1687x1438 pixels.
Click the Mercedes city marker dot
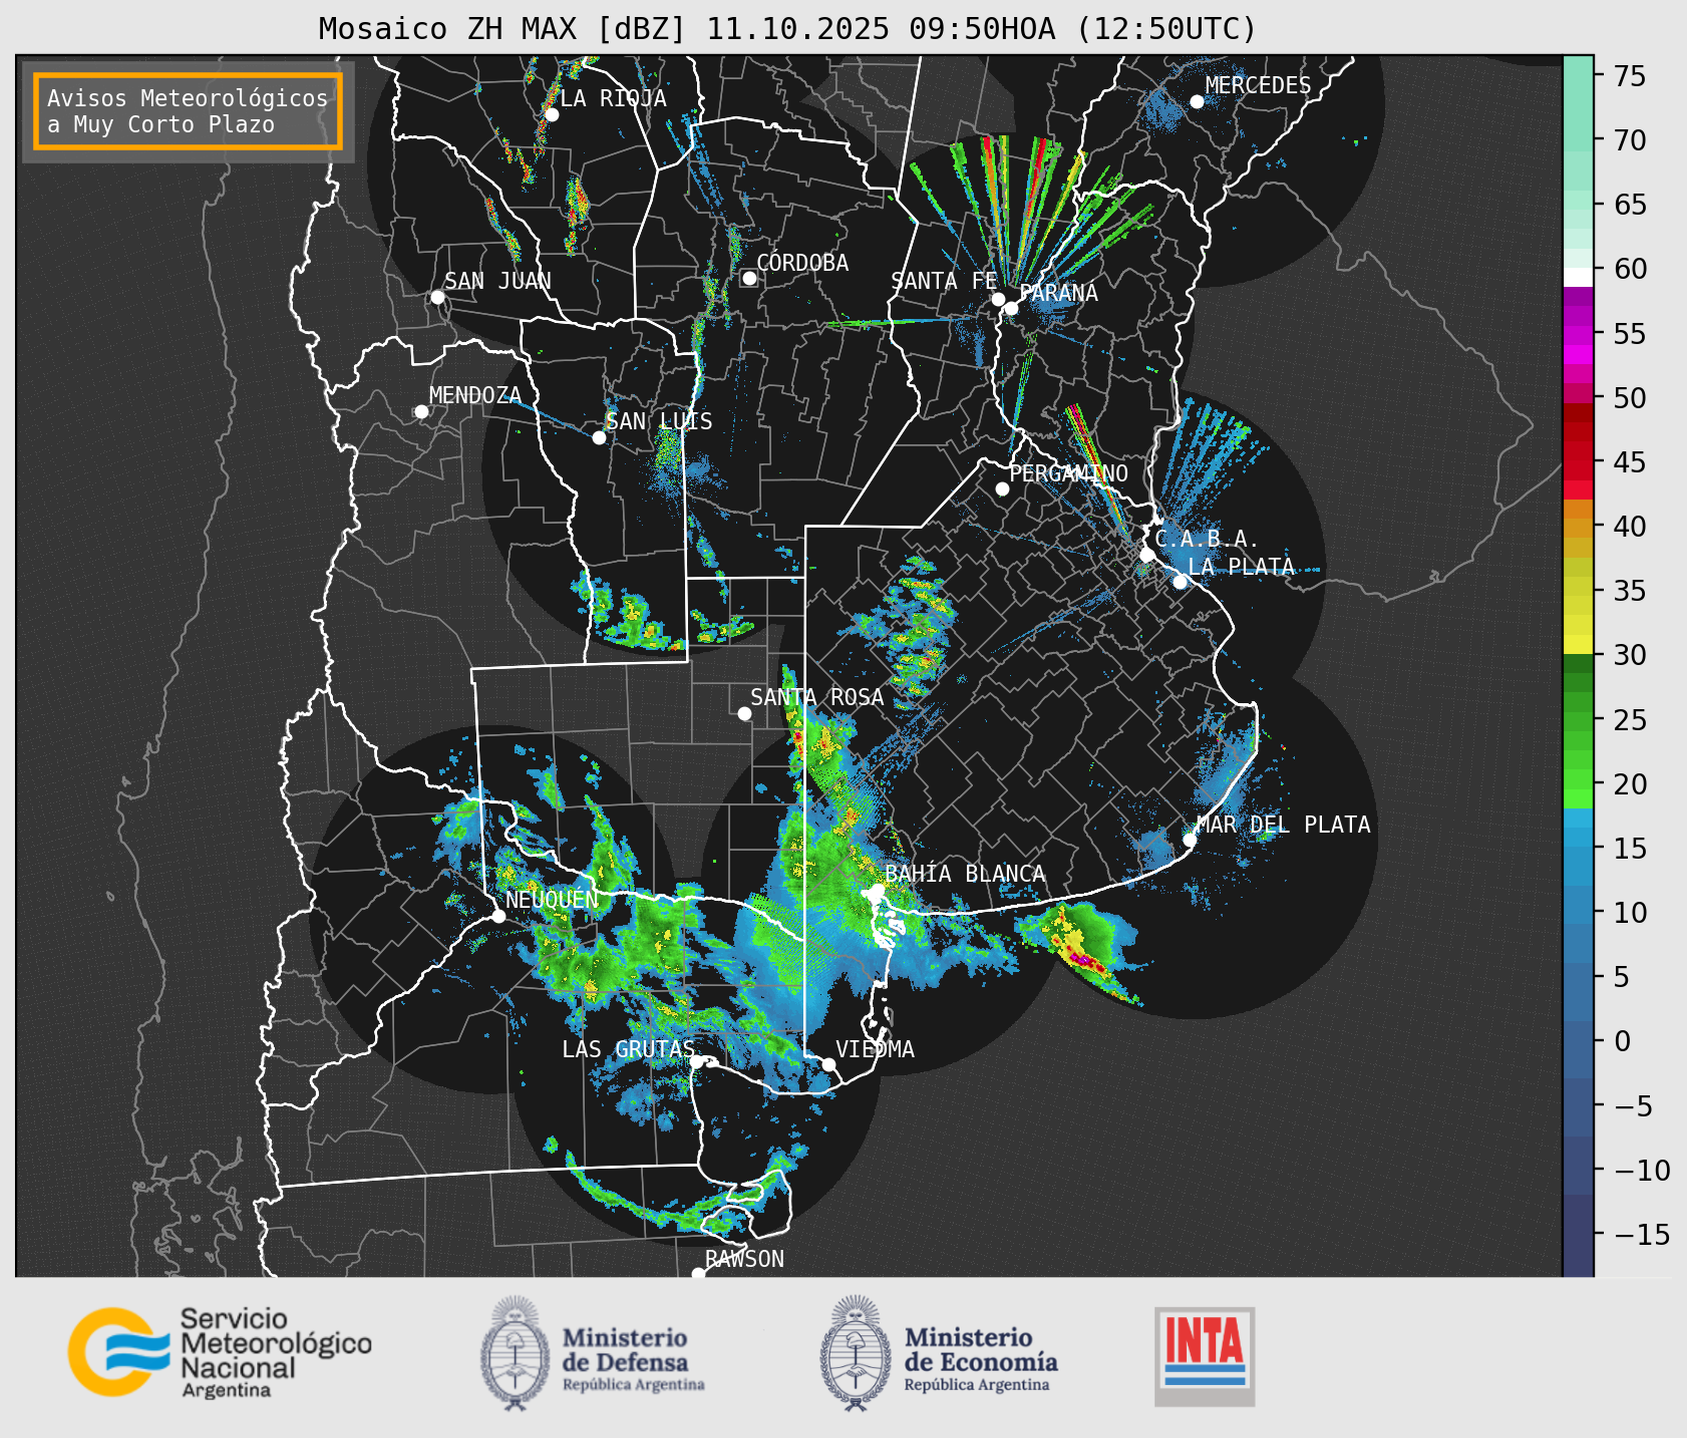1196,102
